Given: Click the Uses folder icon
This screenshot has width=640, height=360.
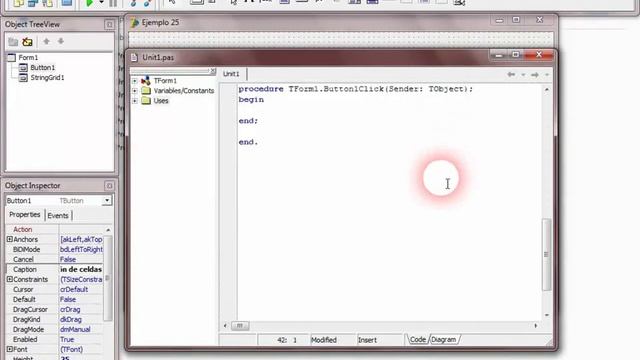Looking at the screenshot, I should pyautogui.click(x=146, y=100).
